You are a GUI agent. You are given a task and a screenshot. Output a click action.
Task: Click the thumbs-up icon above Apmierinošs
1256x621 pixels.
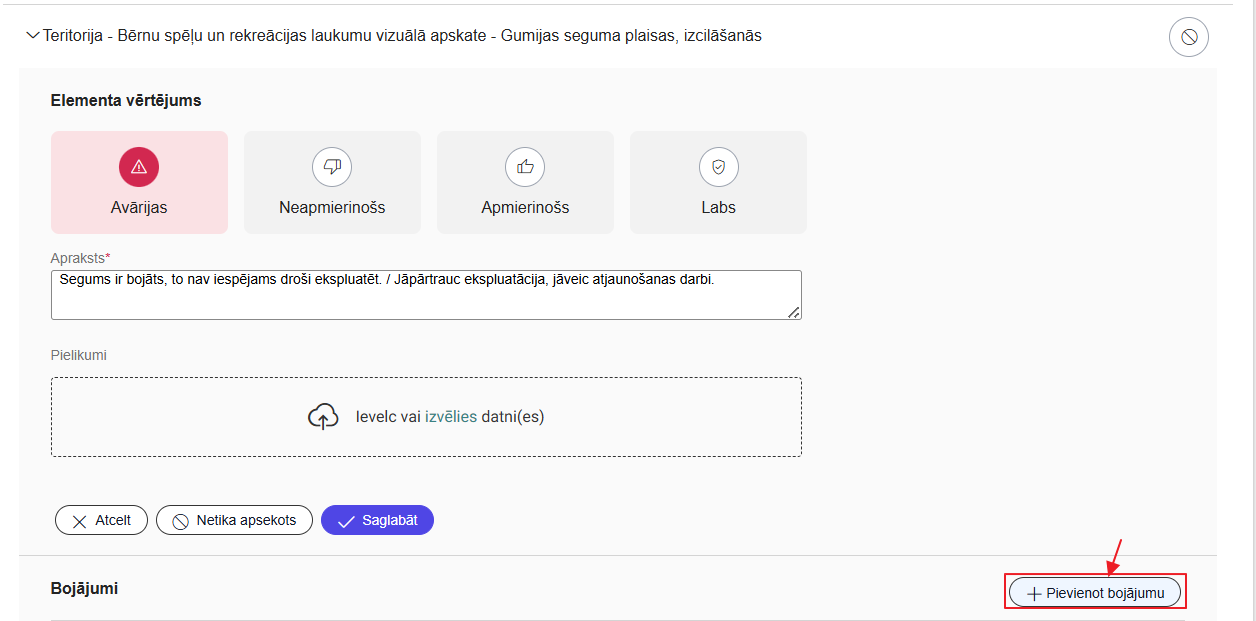coord(525,167)
